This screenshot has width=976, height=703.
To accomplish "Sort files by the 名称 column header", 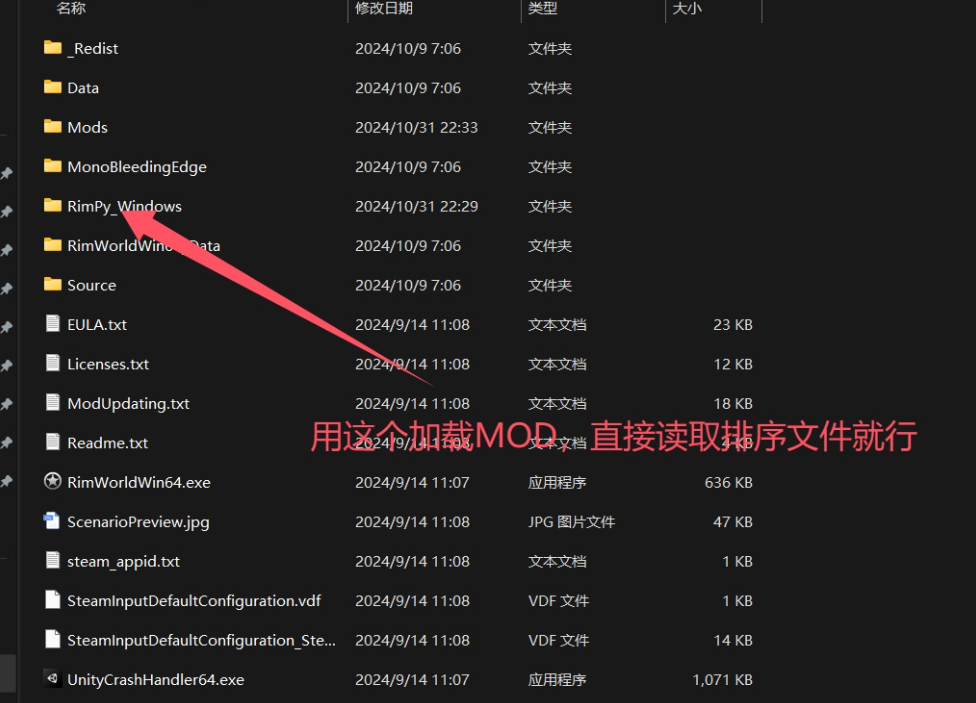I will (x=71, y=9).
